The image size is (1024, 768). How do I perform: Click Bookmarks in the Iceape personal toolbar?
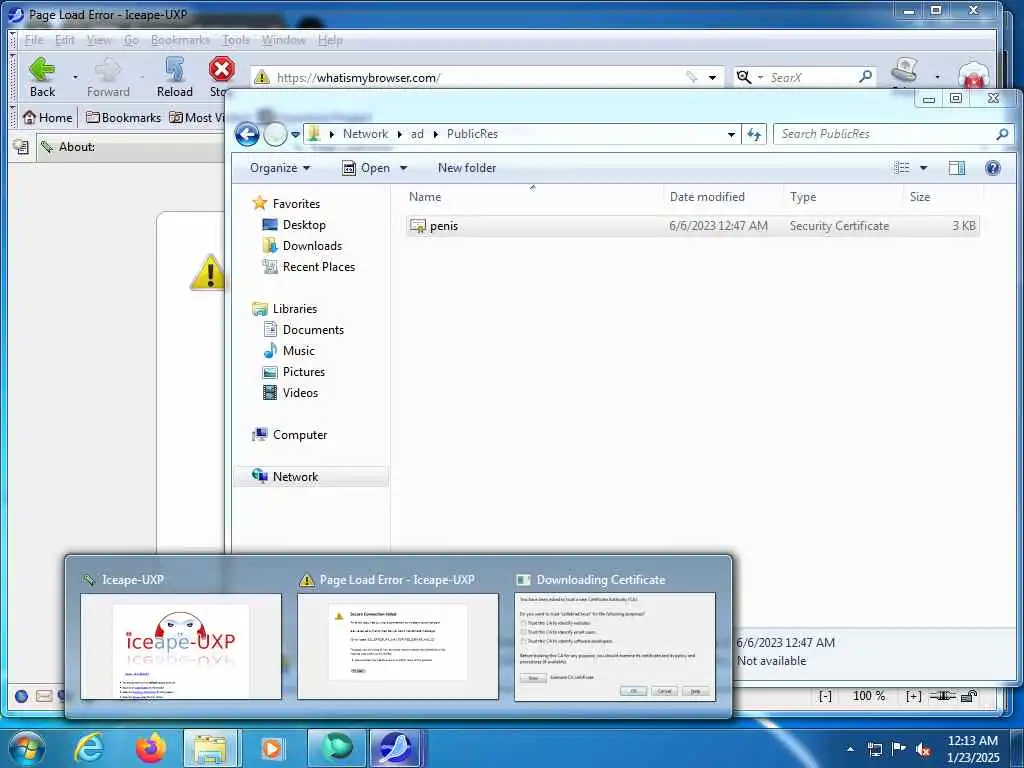123,118
